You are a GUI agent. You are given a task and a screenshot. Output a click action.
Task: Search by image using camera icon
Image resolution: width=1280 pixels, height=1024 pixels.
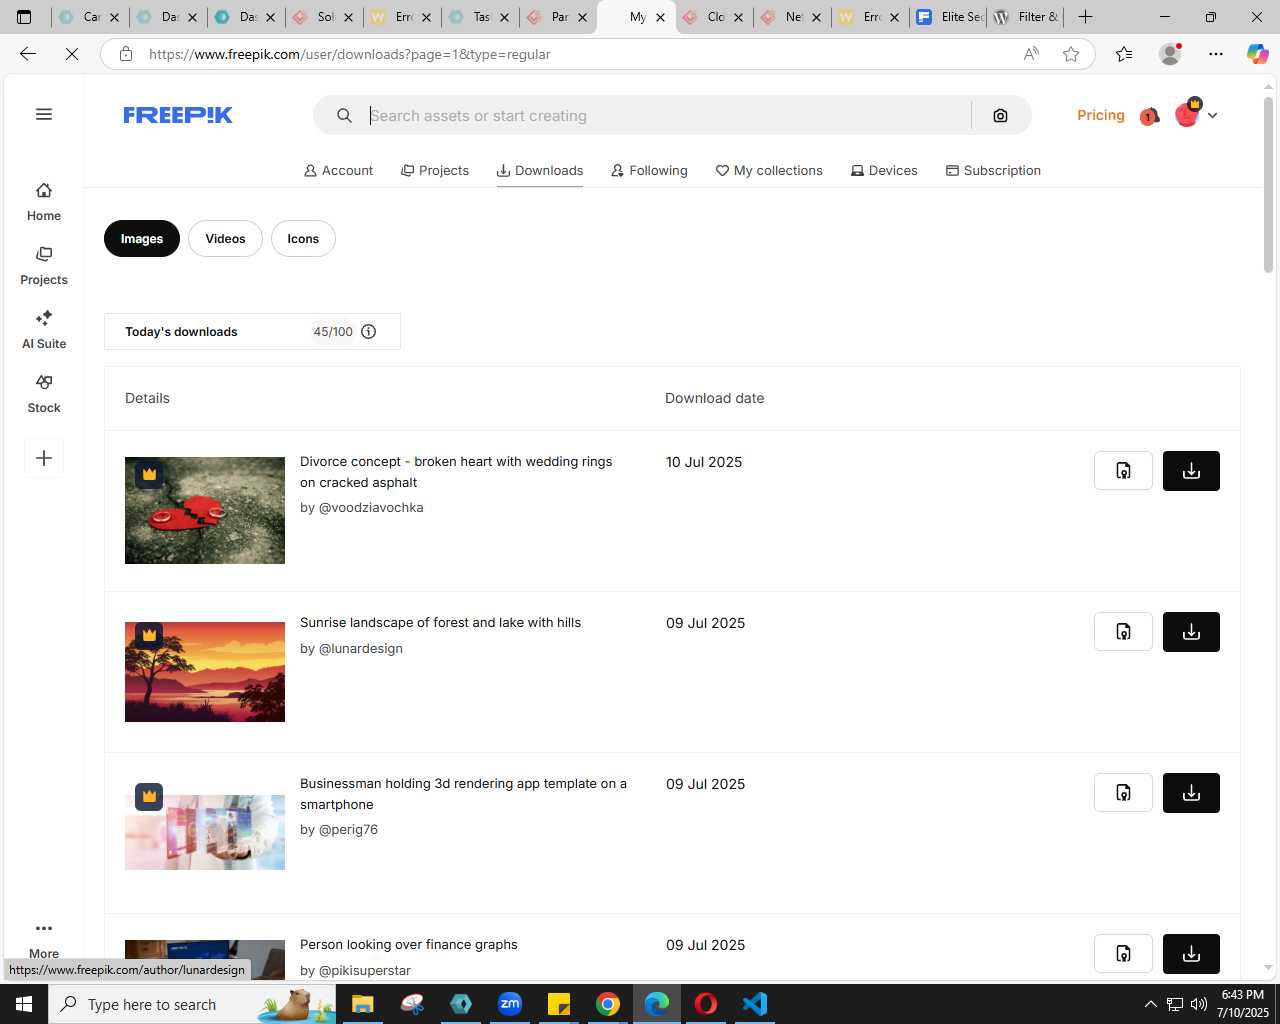(1000, 116)
